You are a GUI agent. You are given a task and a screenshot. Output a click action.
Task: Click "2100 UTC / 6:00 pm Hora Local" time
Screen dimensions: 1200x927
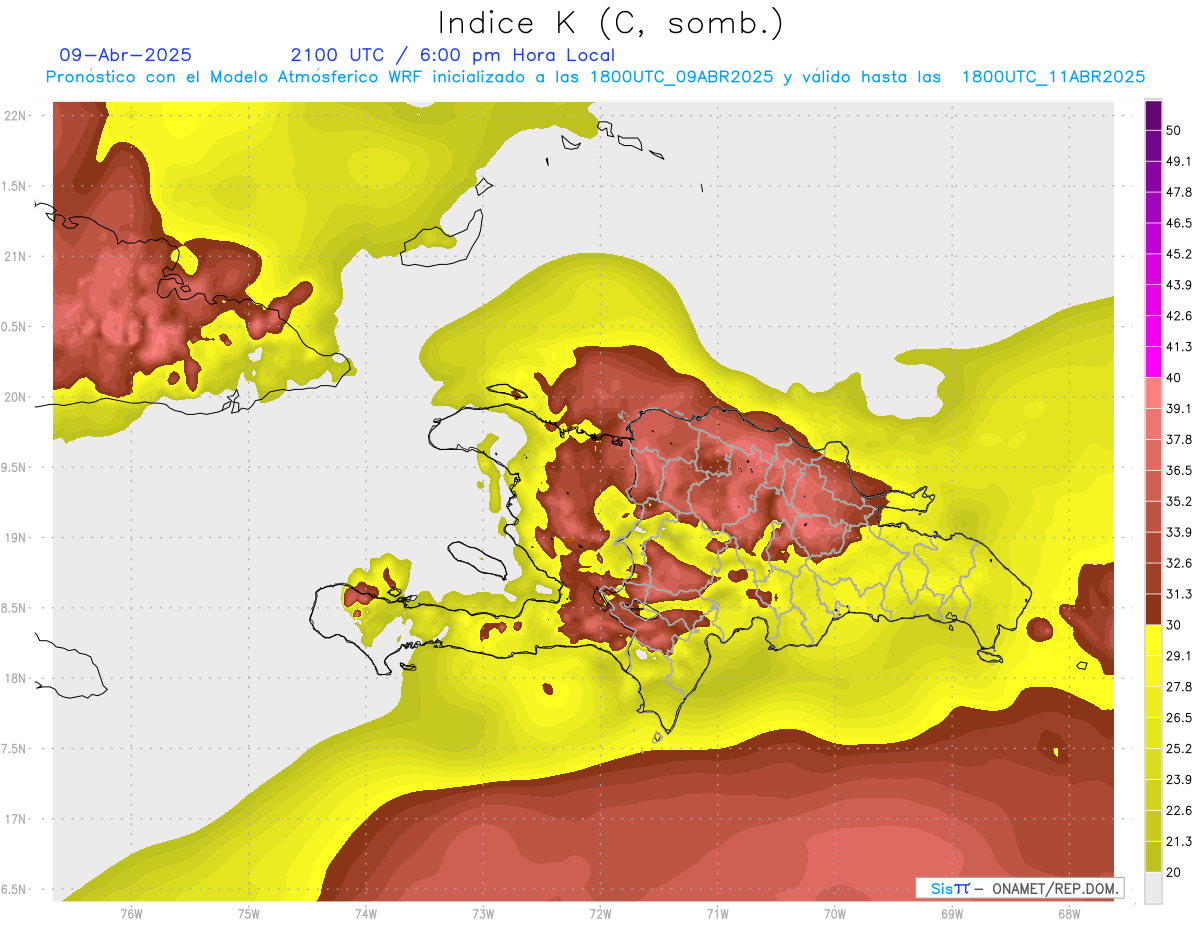click(x=453, y=55)
